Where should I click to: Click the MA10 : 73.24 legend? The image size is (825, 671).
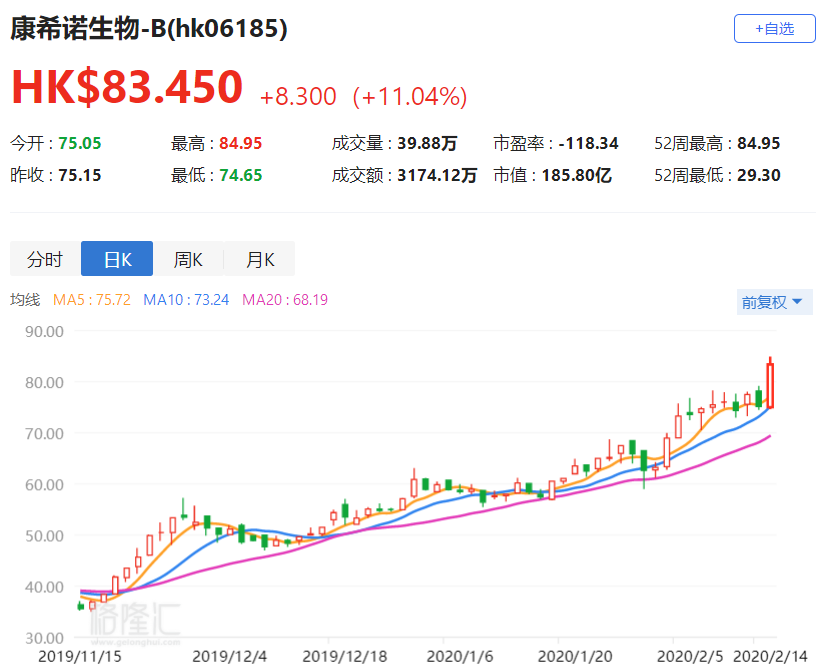point(186,300)
